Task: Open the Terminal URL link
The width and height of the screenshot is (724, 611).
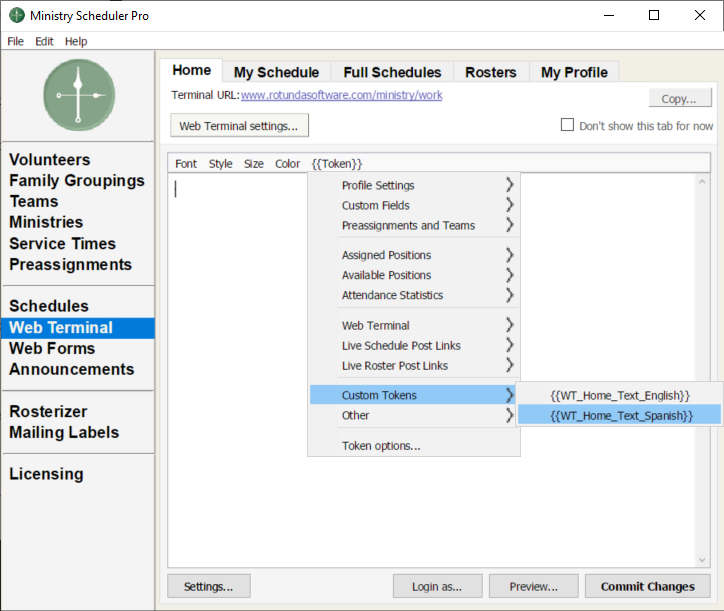Action: (x=341, y=95)
